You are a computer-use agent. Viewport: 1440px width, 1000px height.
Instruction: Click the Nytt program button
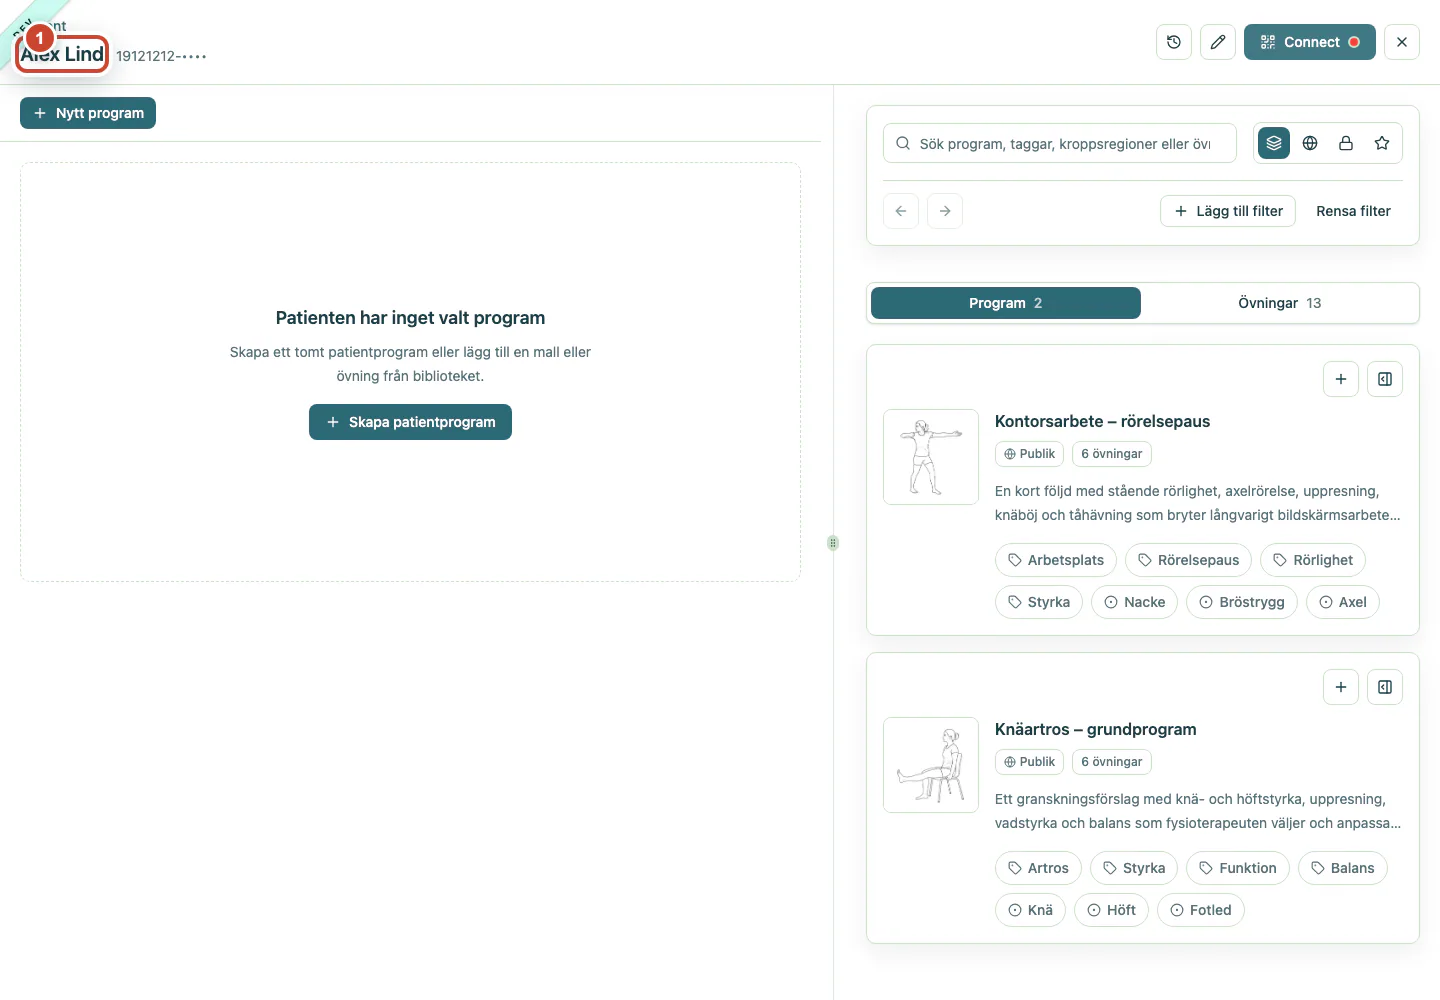[88, 113]
